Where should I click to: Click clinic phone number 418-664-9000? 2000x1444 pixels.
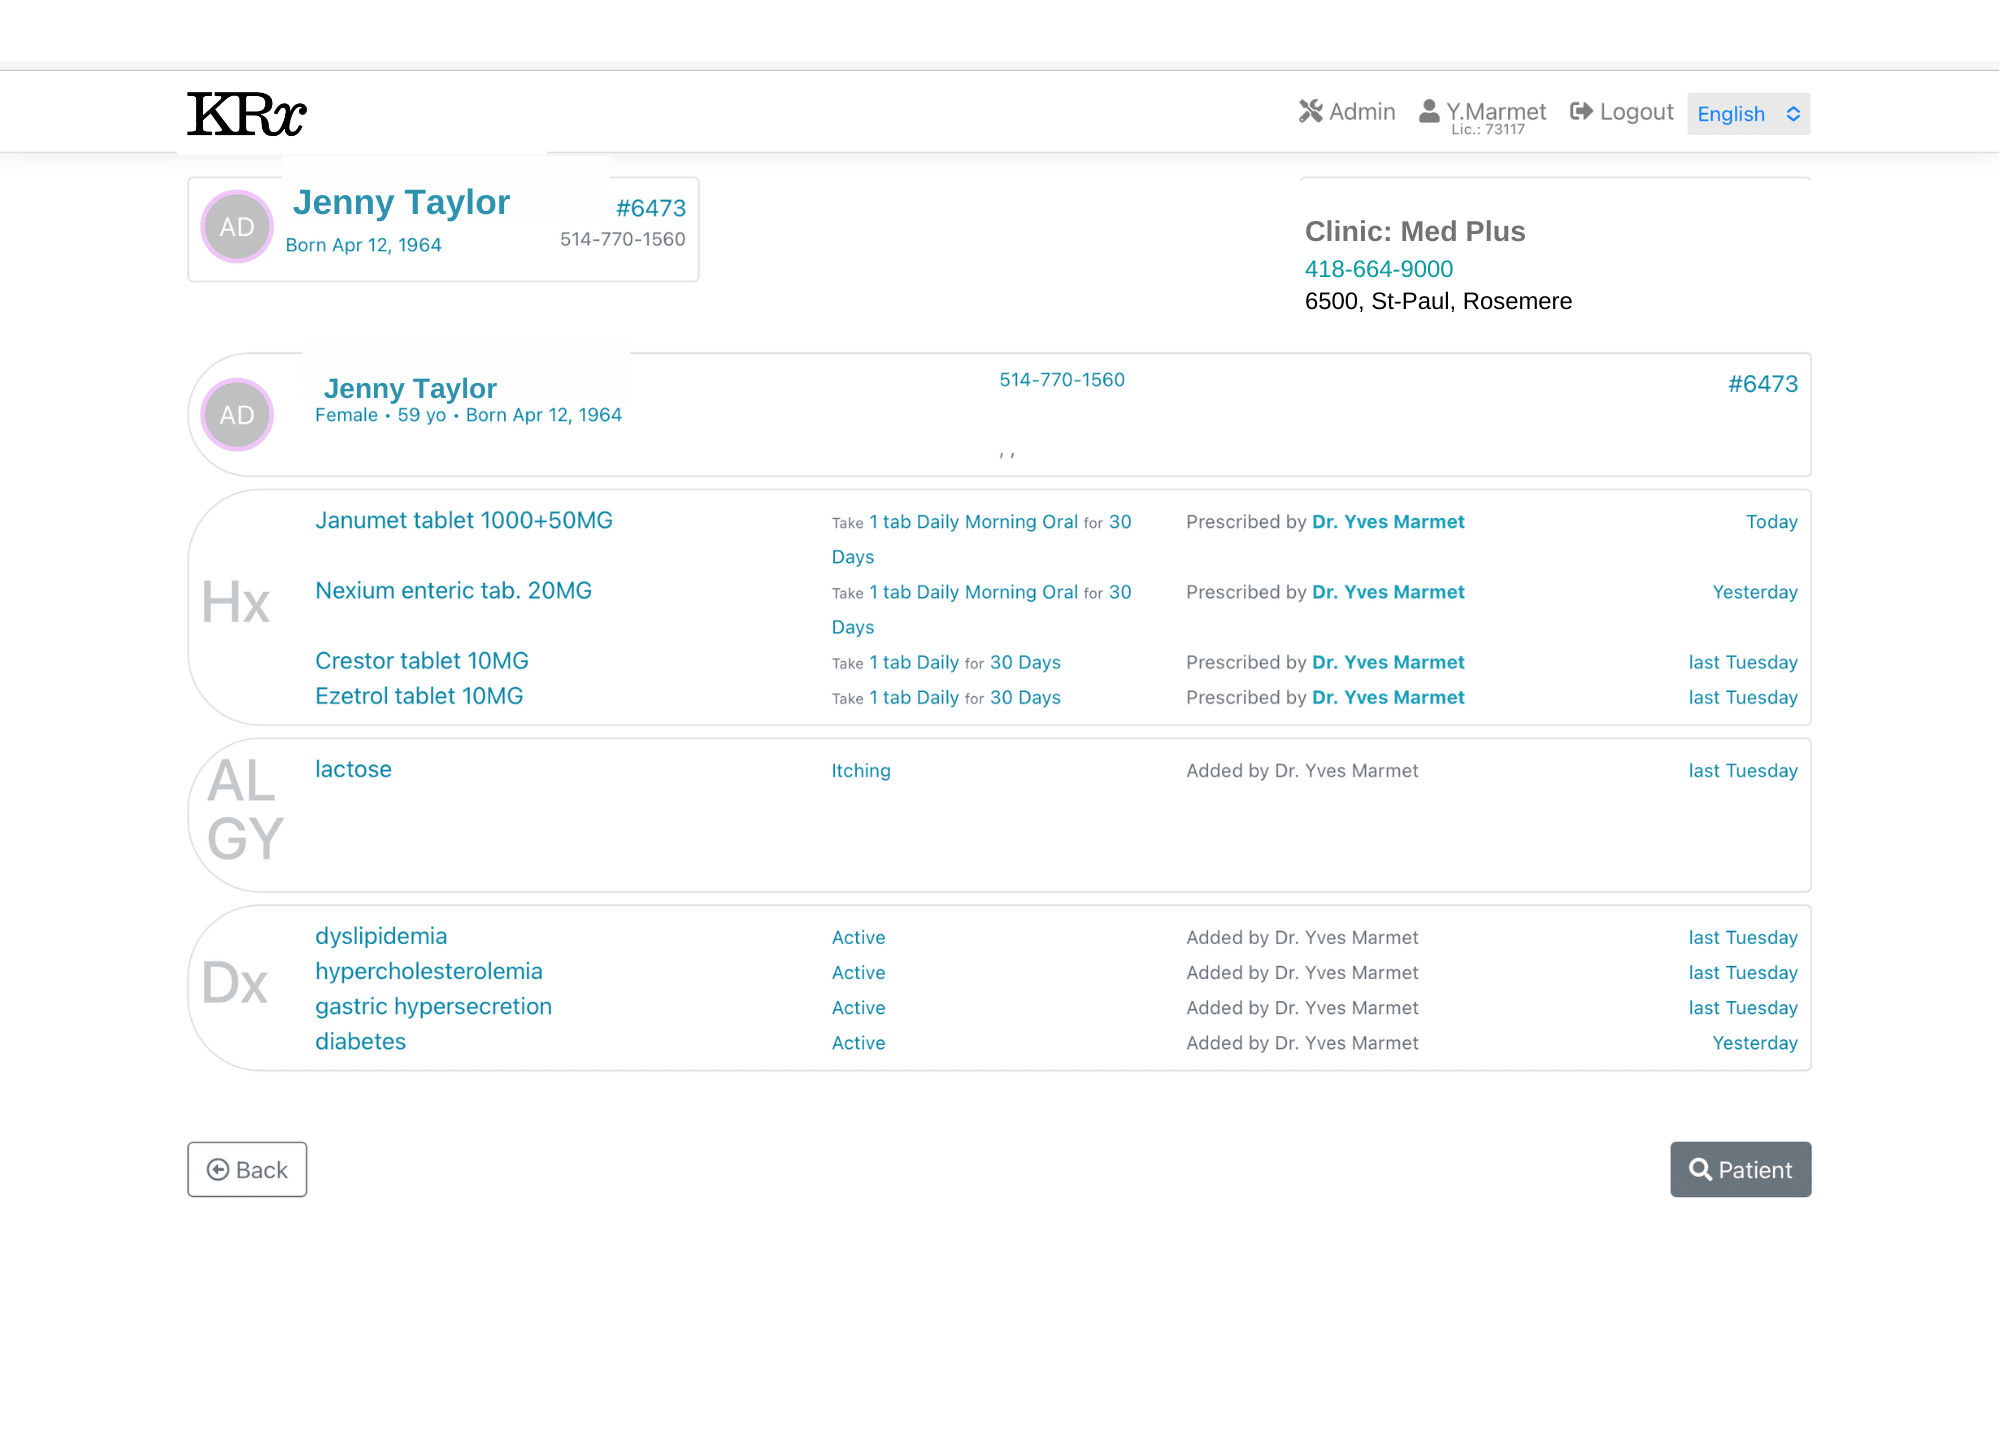coord(1378,269)
